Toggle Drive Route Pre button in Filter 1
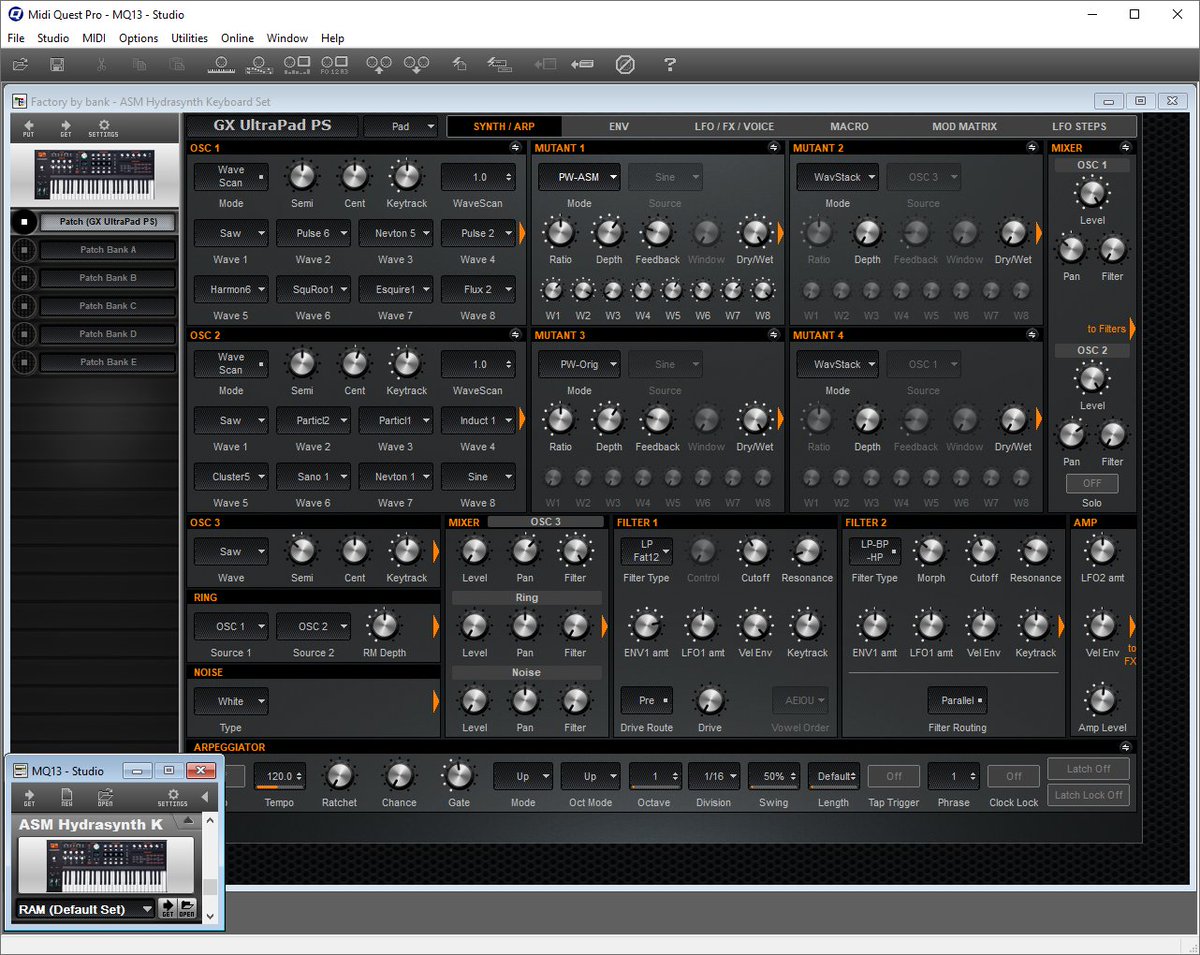1200x955 pixels. (x=646, y=700)
